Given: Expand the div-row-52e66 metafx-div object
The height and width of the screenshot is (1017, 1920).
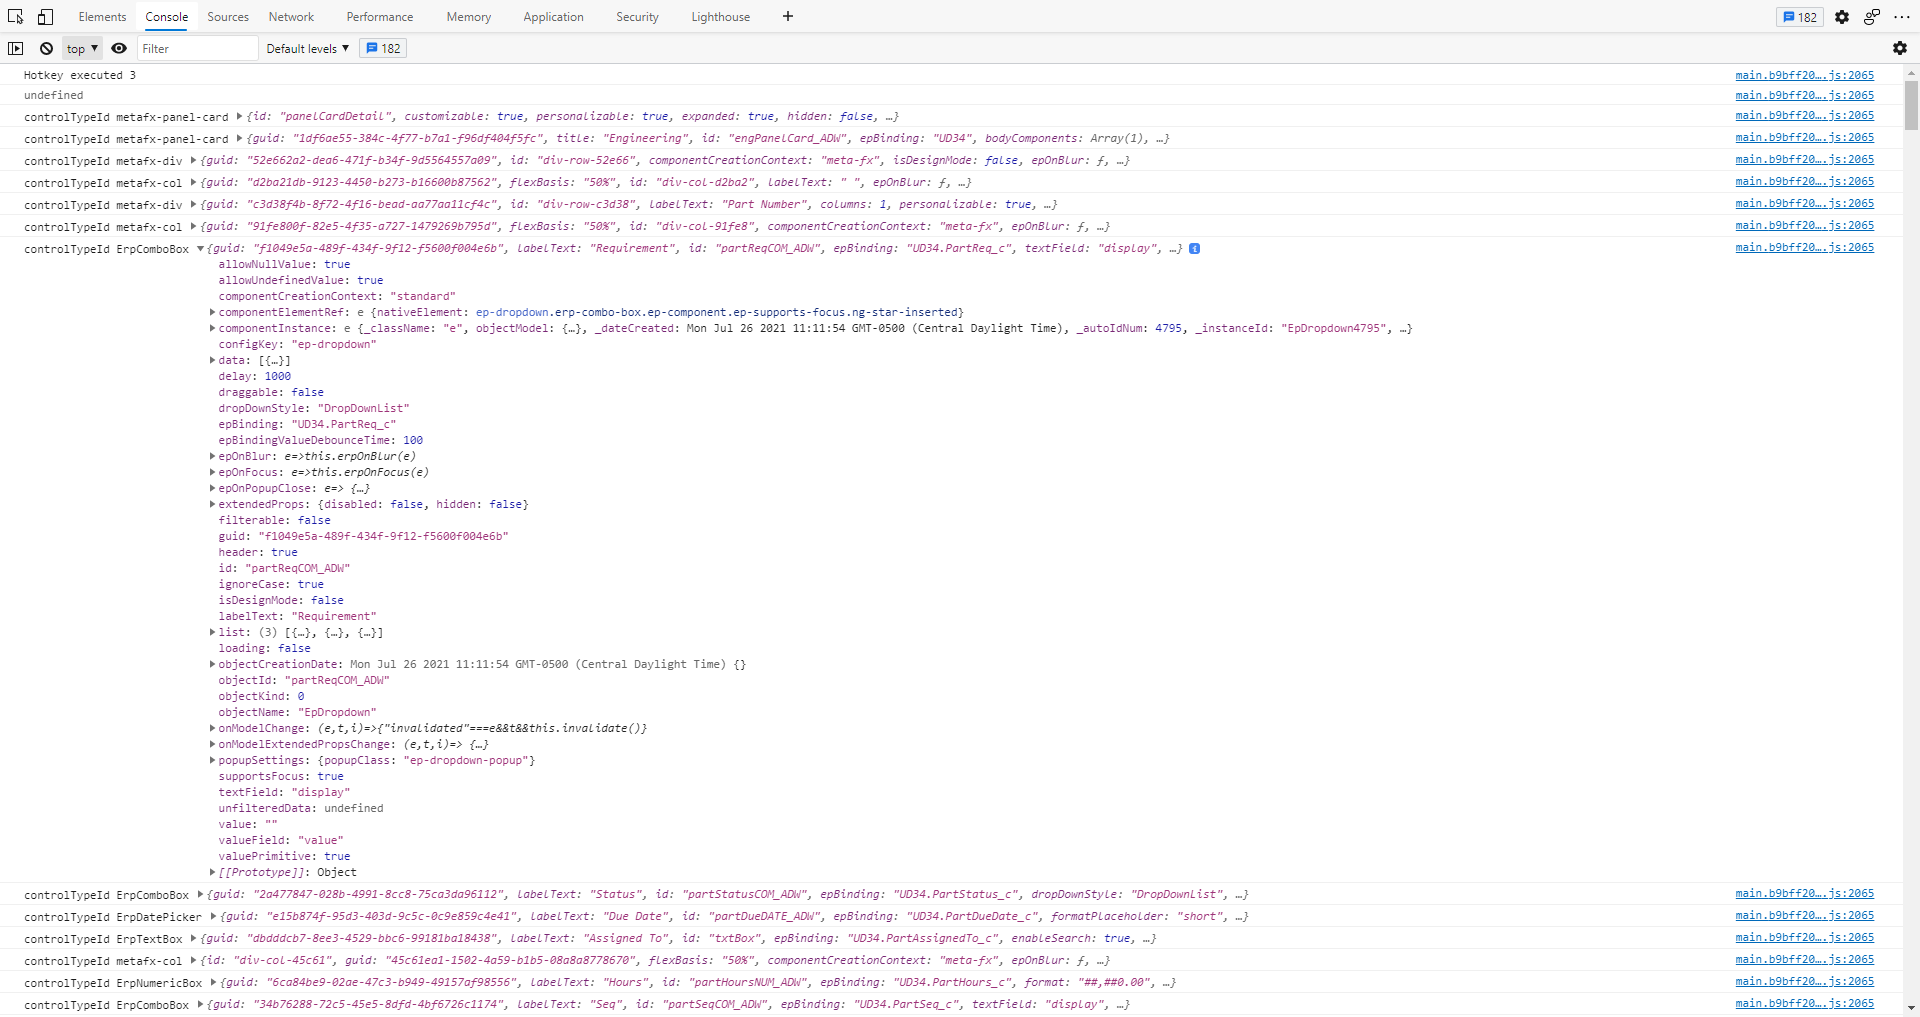Looking at the screenshot, I should point(193,161).
